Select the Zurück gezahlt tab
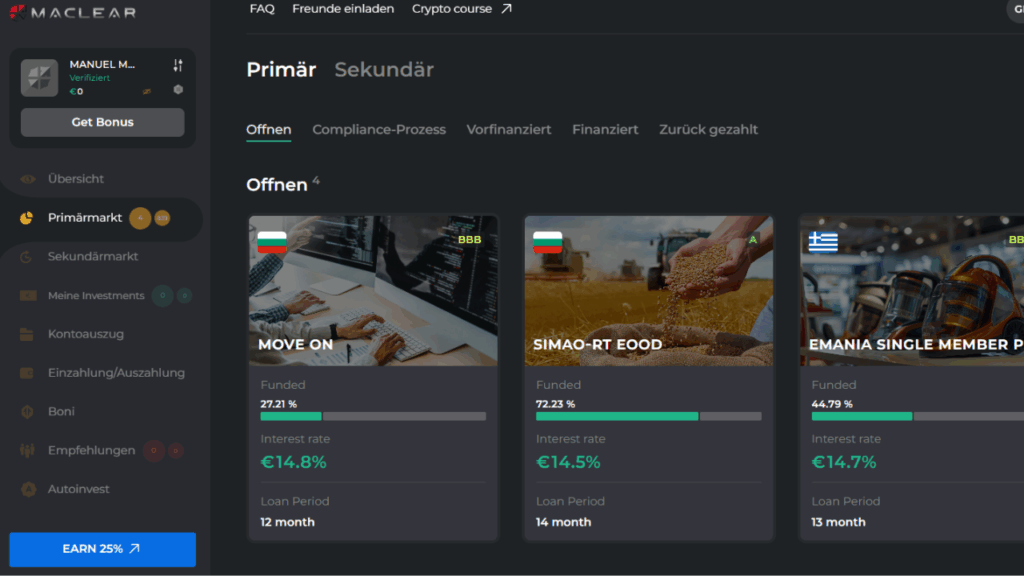Image resolution: width=1024 pixels, height=576 pixels. pyautogui.click(x=708, y=130)
